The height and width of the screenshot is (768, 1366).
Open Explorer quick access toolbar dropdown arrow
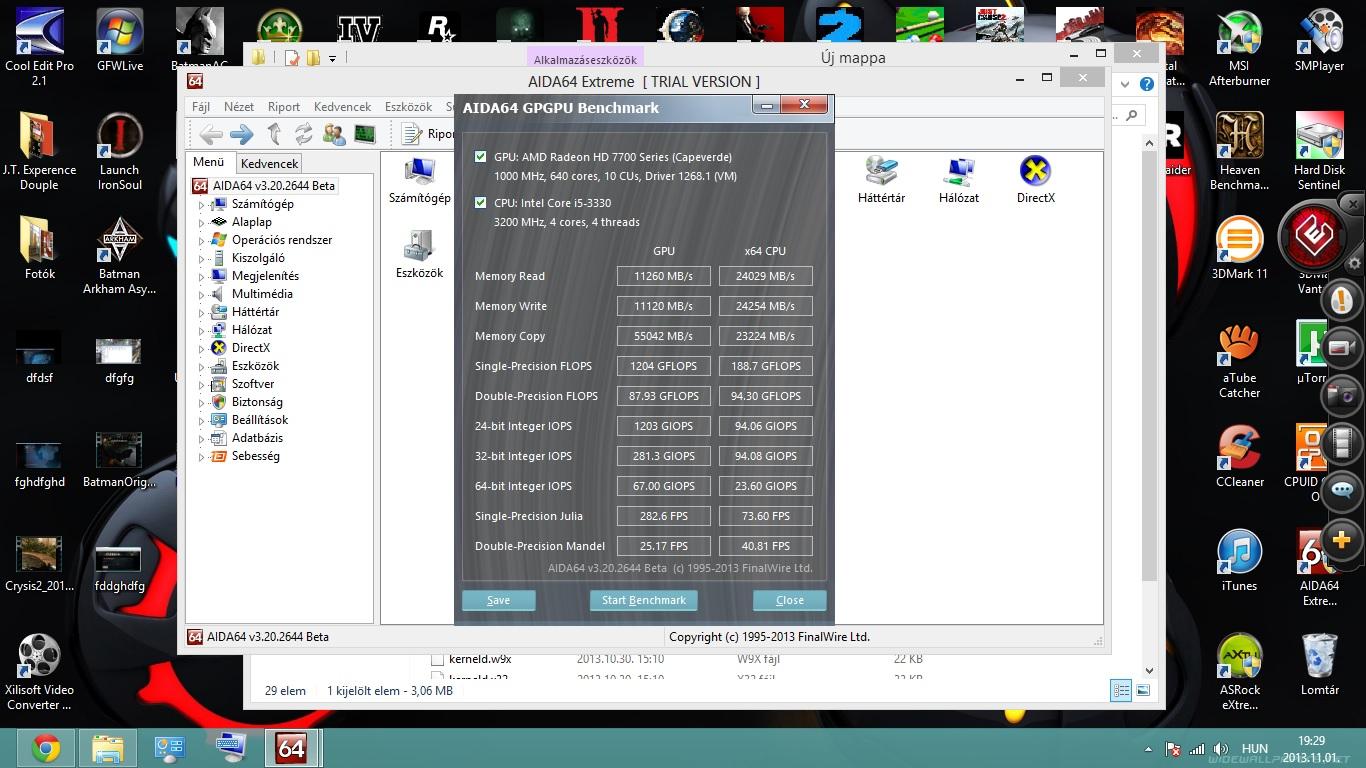point(332,59)
